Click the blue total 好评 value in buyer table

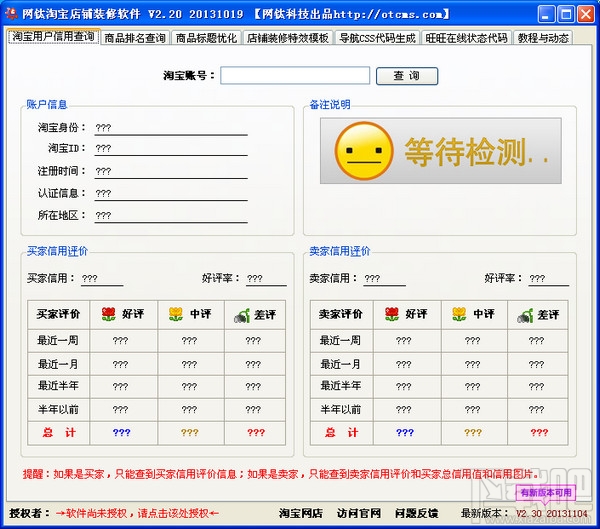(122, 433)
